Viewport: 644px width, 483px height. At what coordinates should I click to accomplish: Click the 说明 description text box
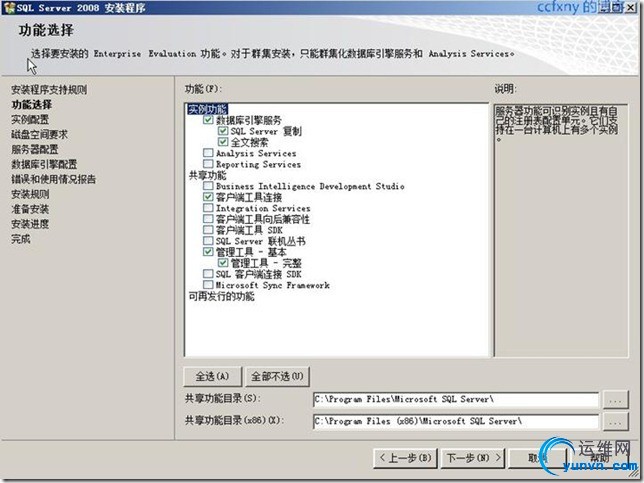click(561, 230)
